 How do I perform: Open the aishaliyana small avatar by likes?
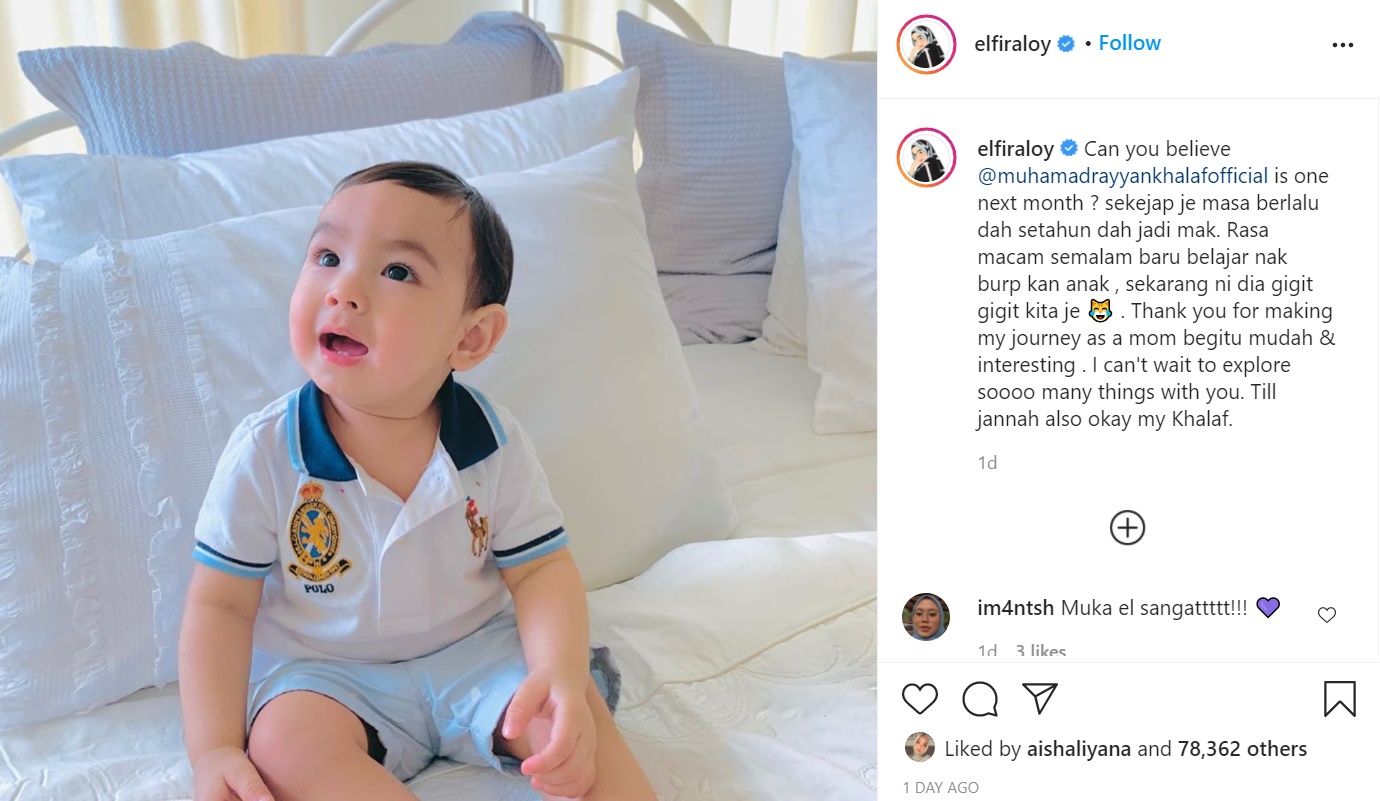[x=919, y=747]
